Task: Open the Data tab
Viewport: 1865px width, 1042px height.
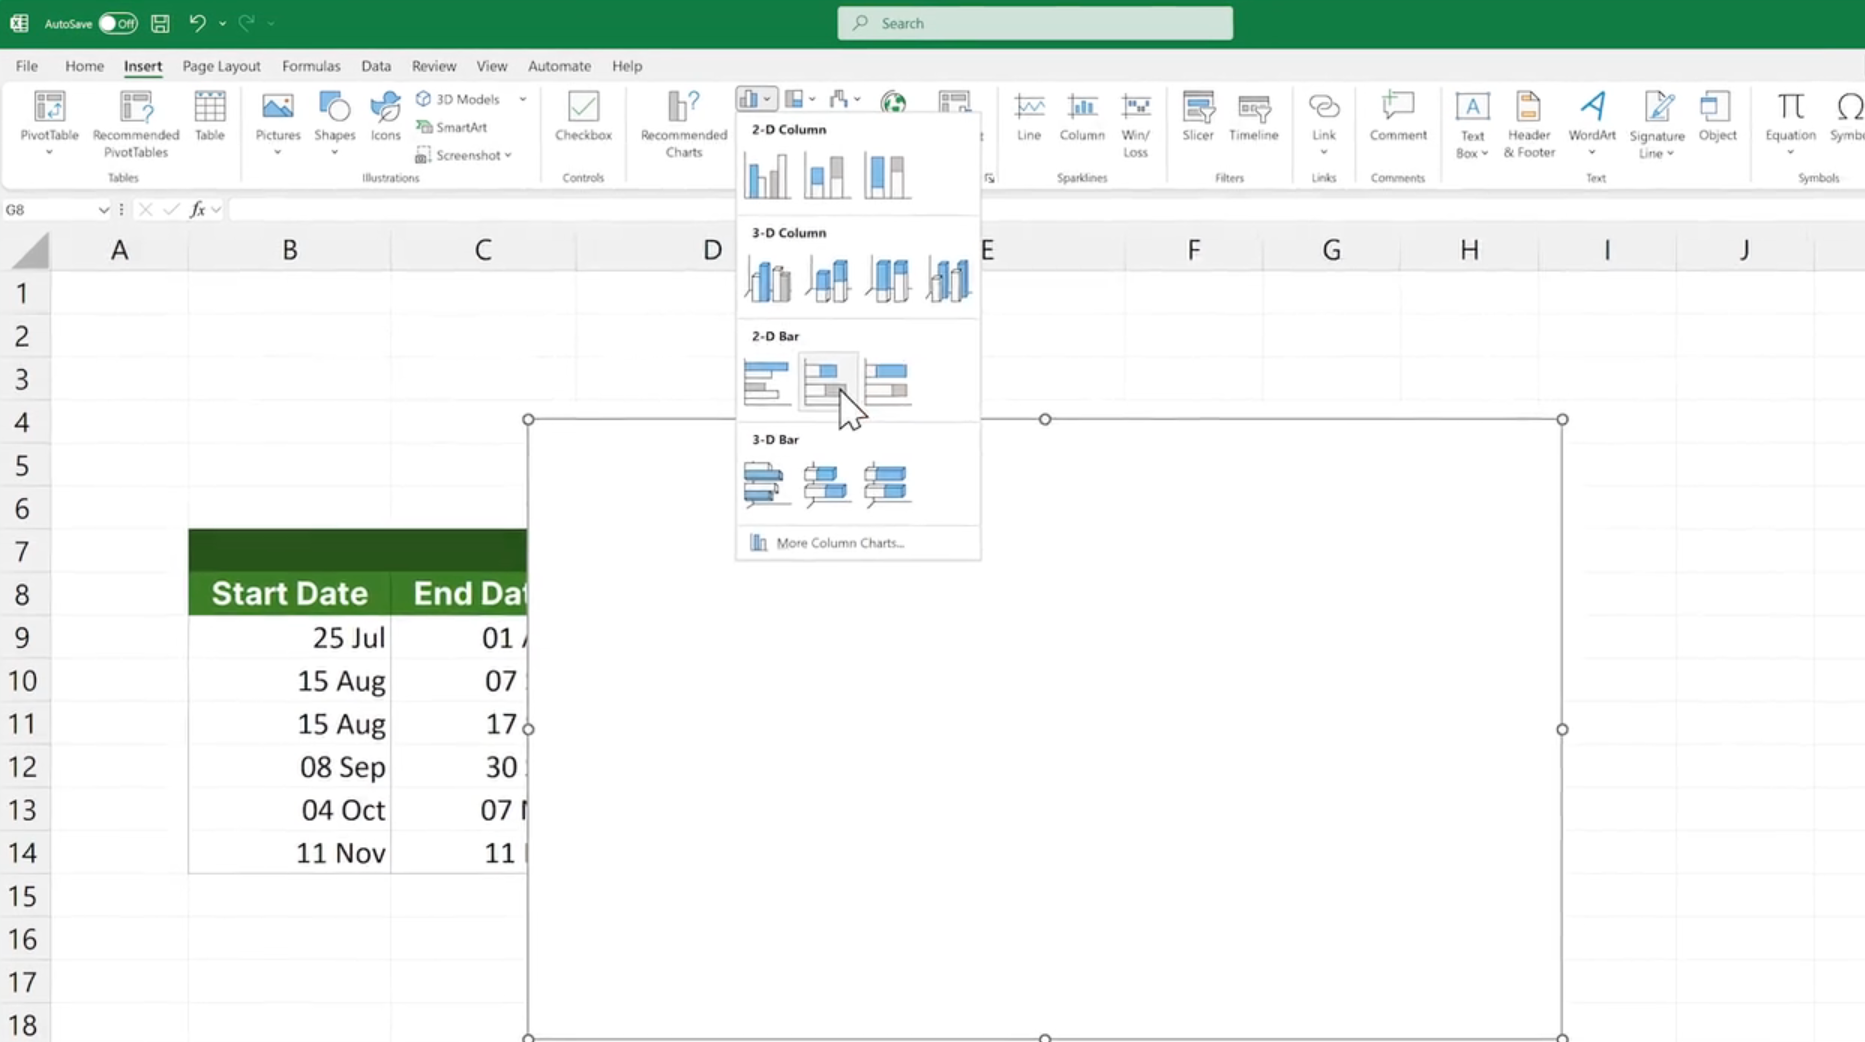Action: tap(376, 66)
